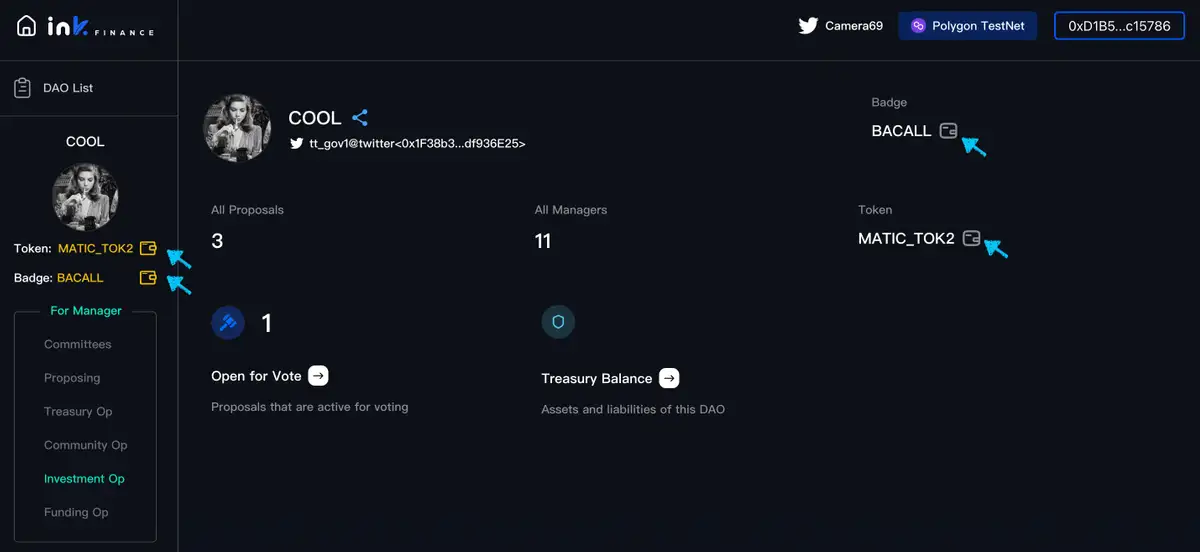Viewport: 1200px width, 552px height.
Task: Open Treasury Op menu item
Action: [78, 411]
